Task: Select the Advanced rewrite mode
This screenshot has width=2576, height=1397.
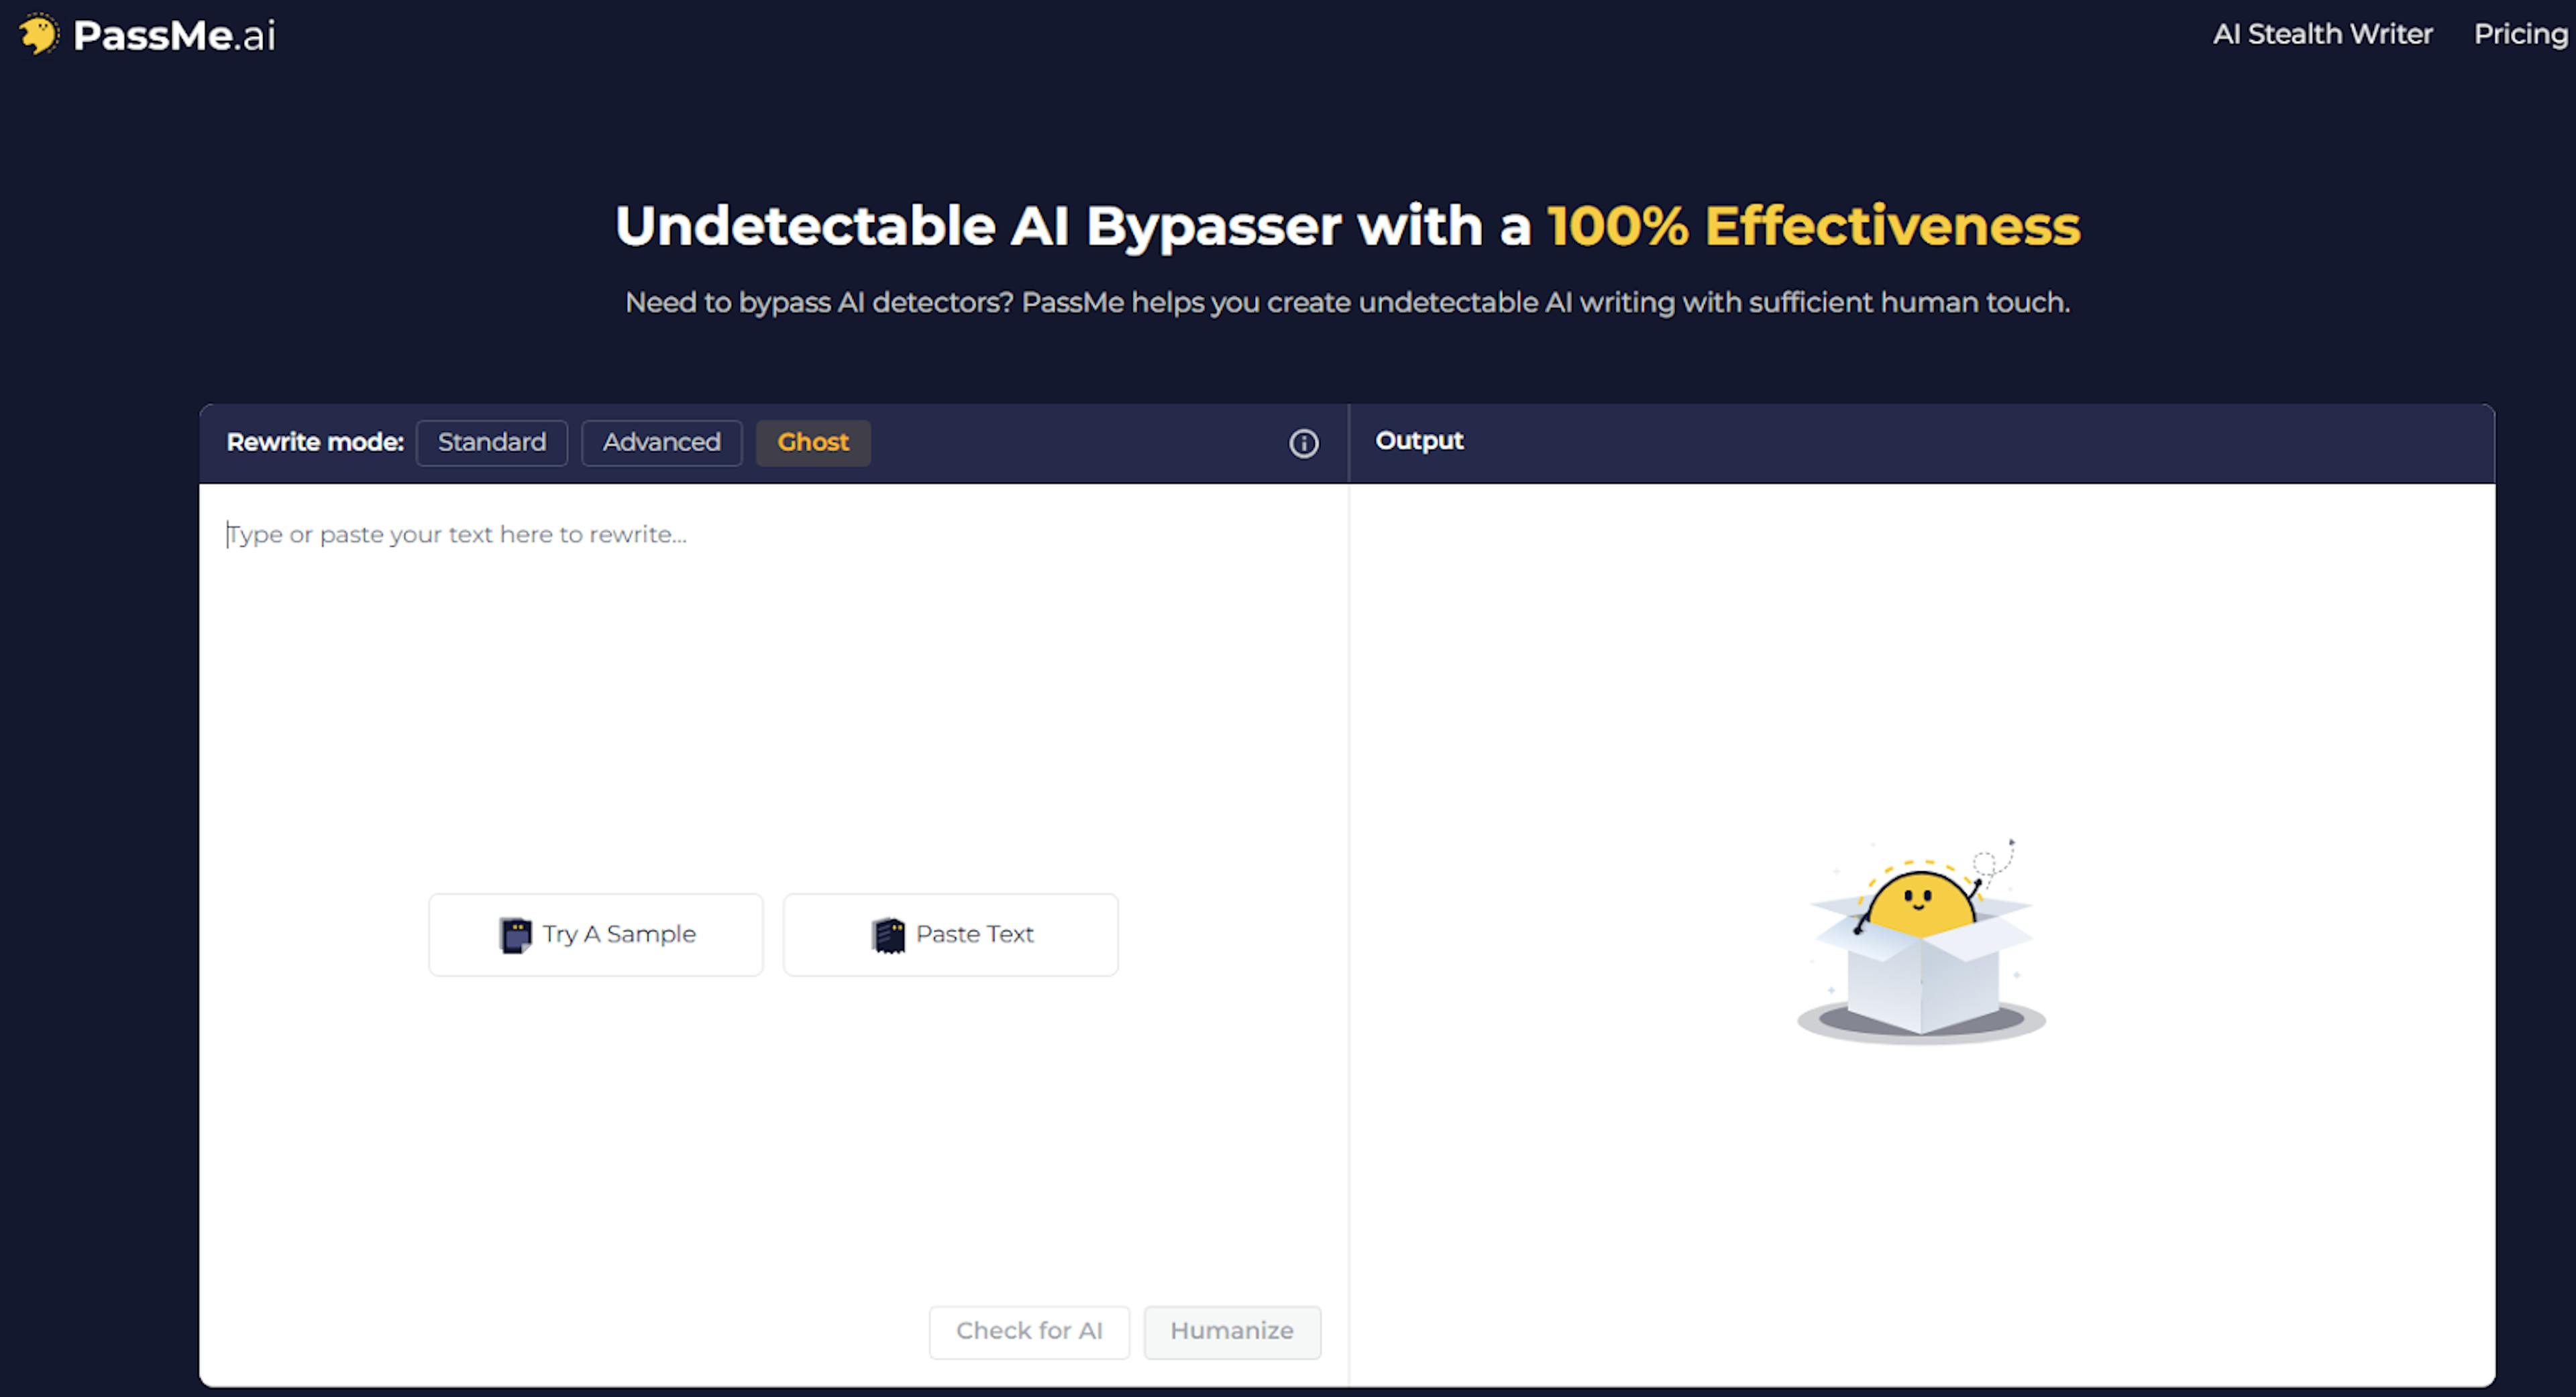Action: point(661,442)
